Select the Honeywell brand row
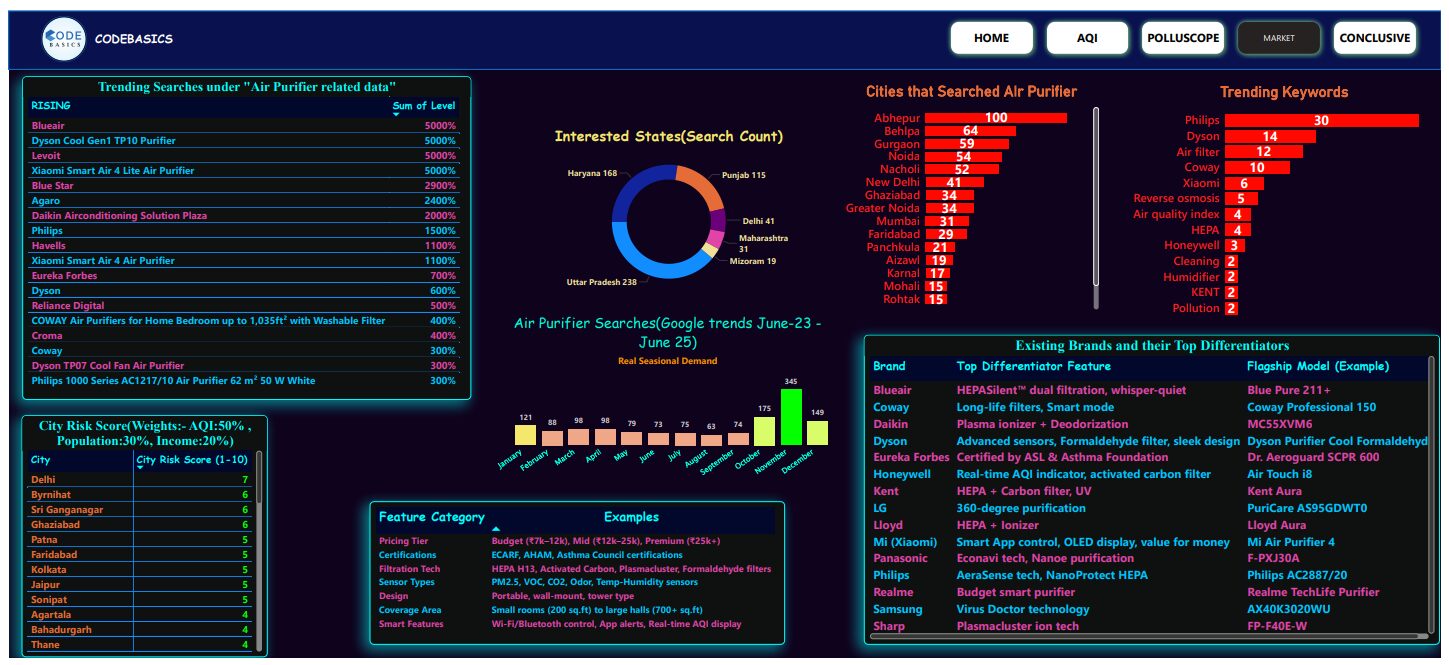Screen dimensions: 1449x665 (x=1149, y=474)
